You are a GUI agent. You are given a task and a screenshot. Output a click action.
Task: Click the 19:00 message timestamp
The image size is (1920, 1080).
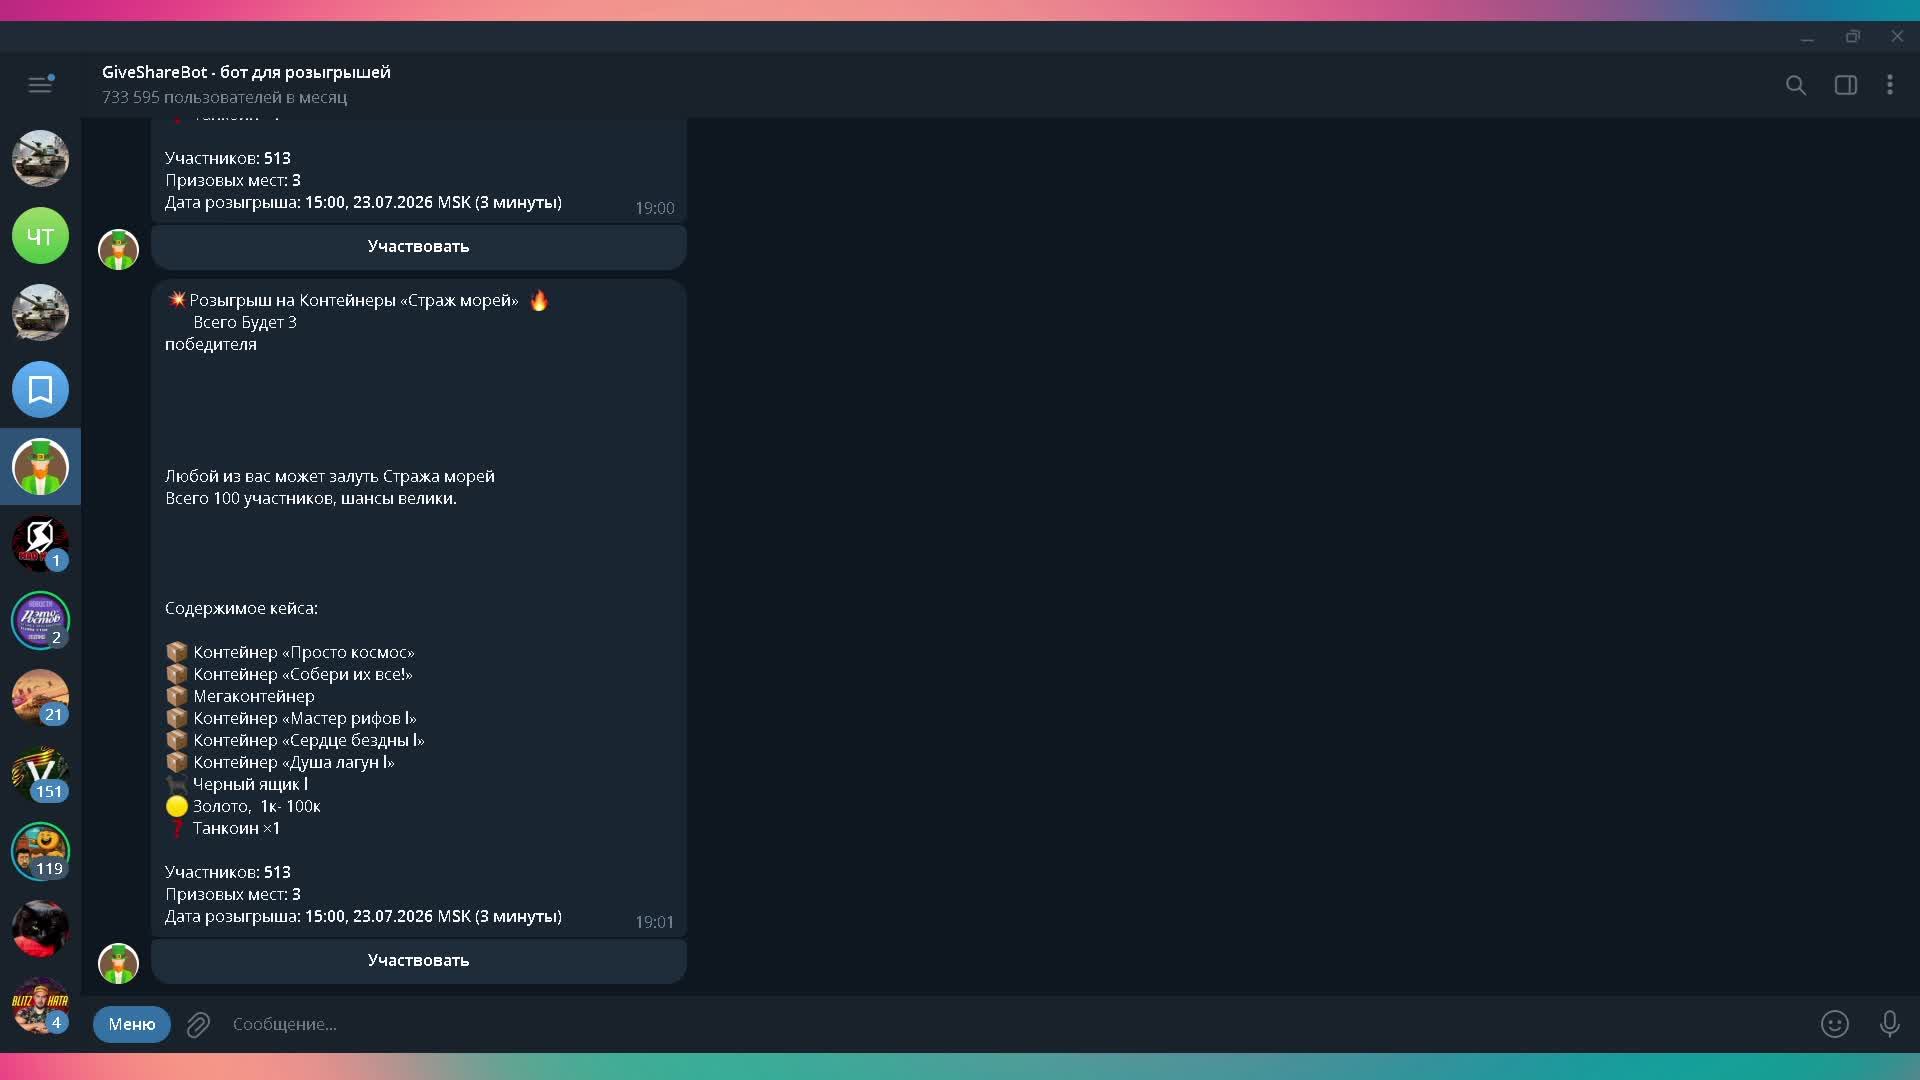(x=654, y=208)
